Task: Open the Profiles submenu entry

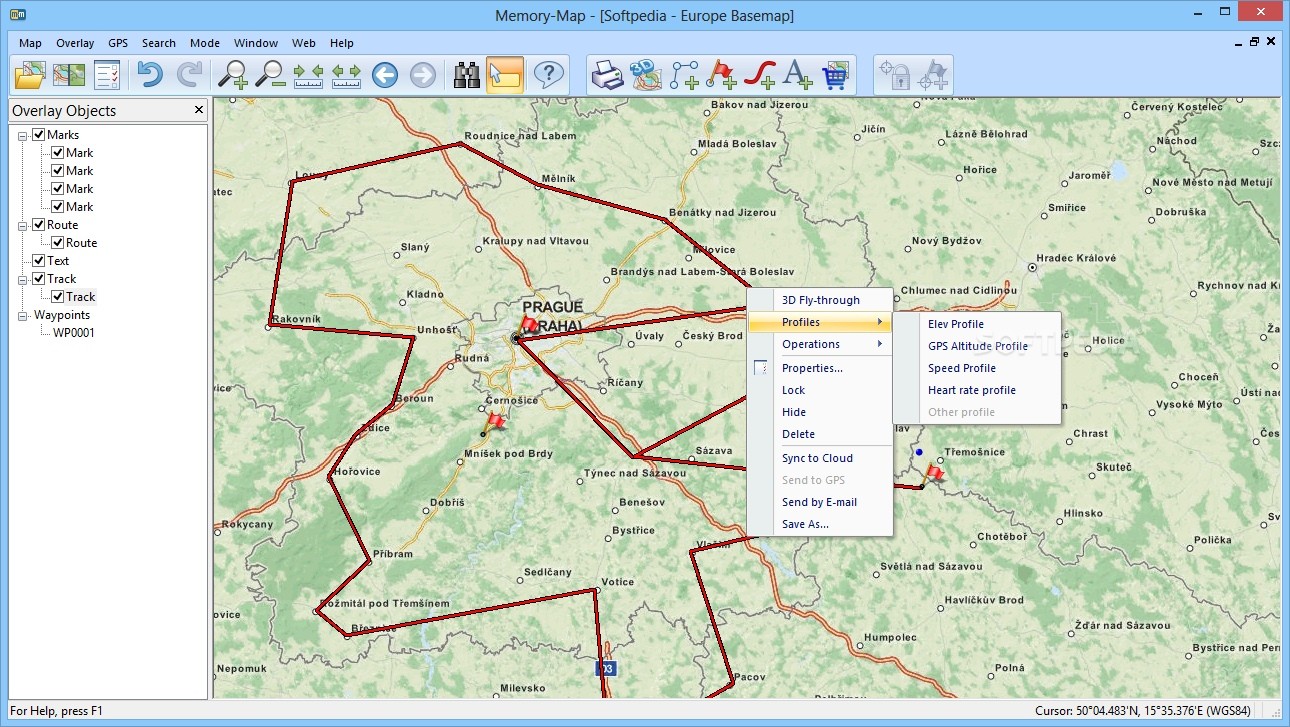Action: [820, 322]
